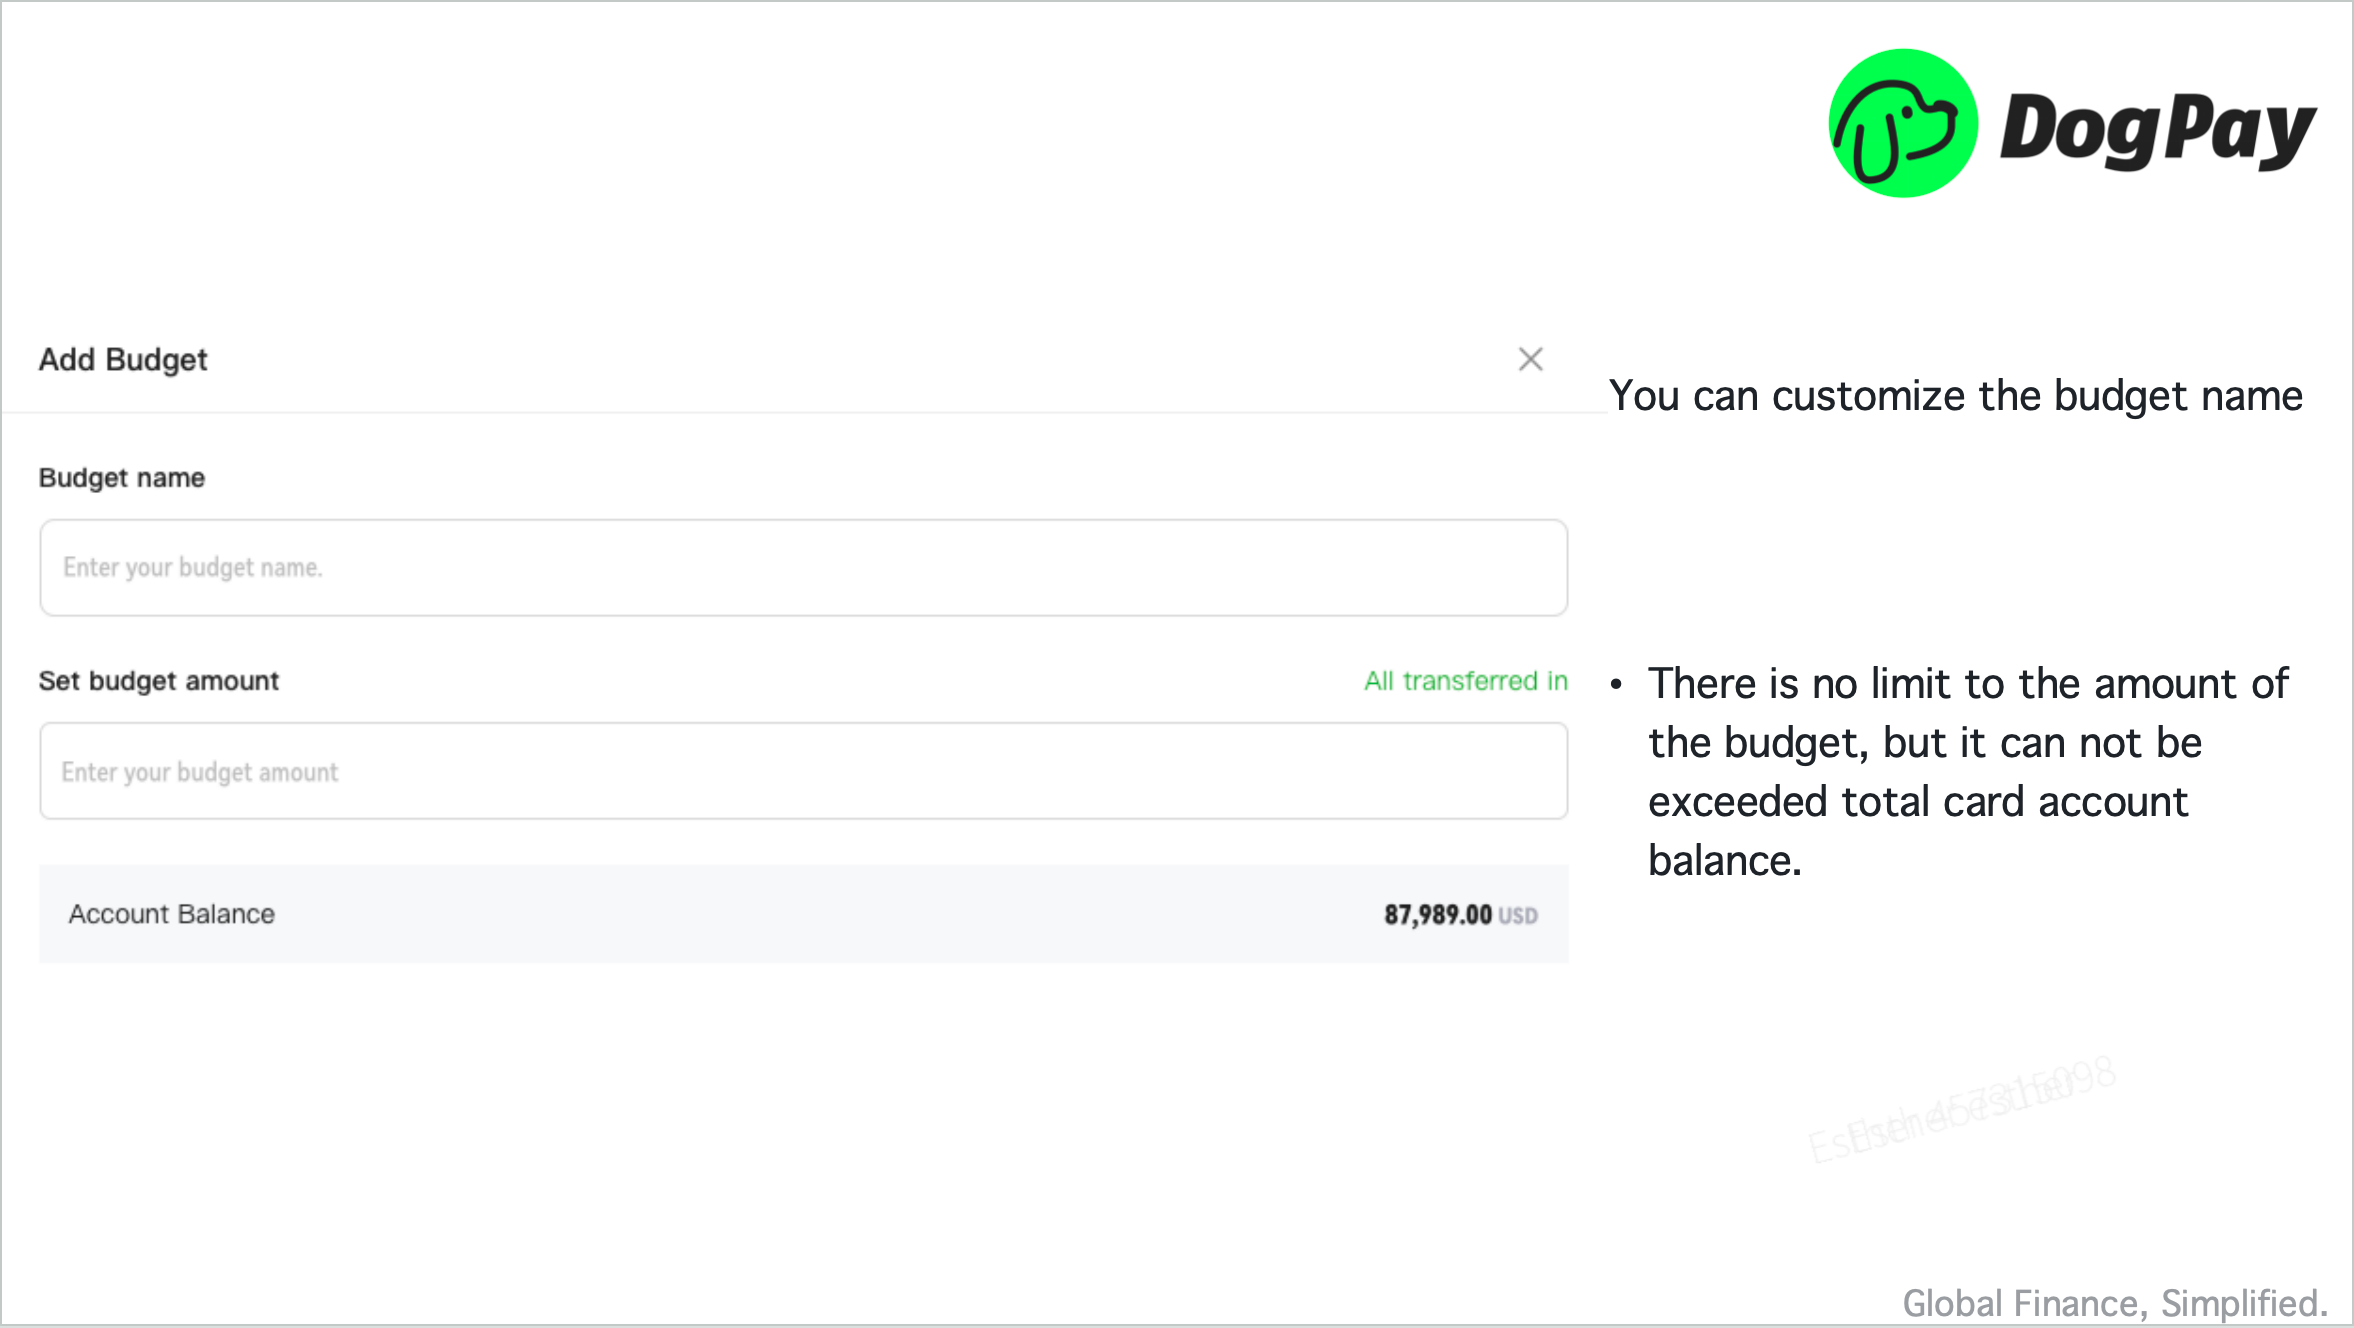This screenshot has width=2354, height=1328.
Task: Click the 87,989.00 USD balance value
Action: pos(1460,915)
